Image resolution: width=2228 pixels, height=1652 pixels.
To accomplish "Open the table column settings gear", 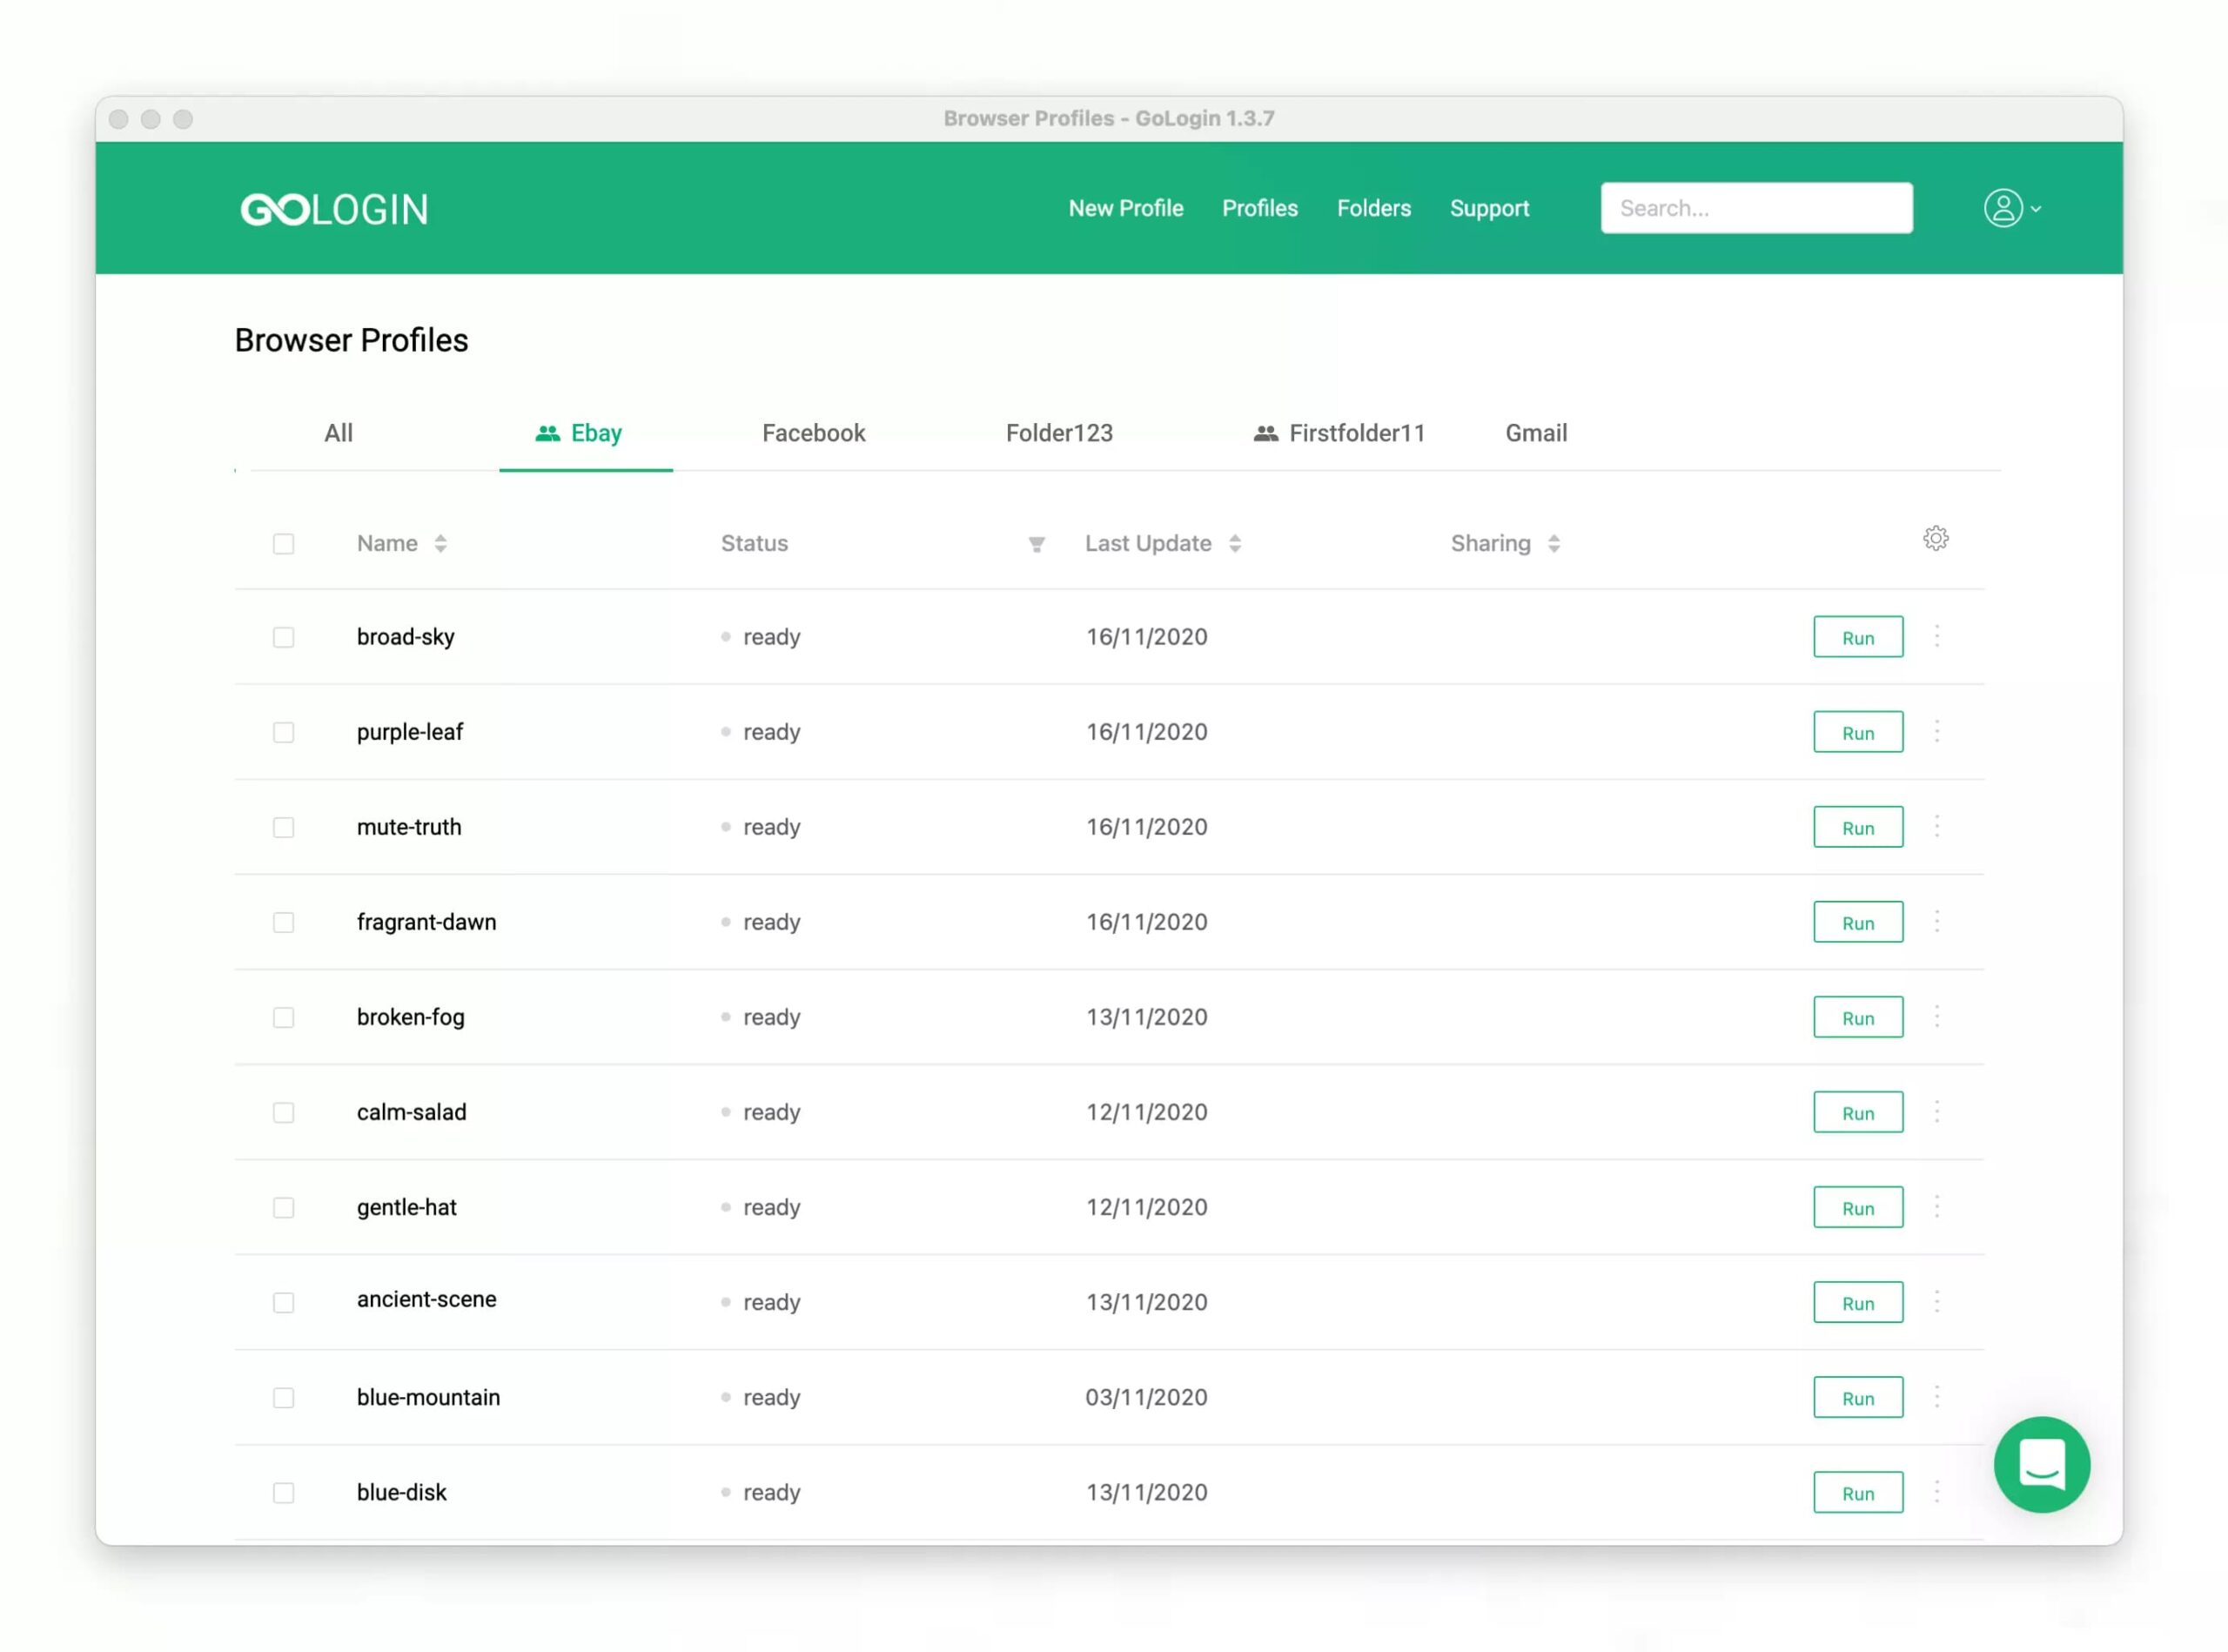I will click(x=1935, y=539).
